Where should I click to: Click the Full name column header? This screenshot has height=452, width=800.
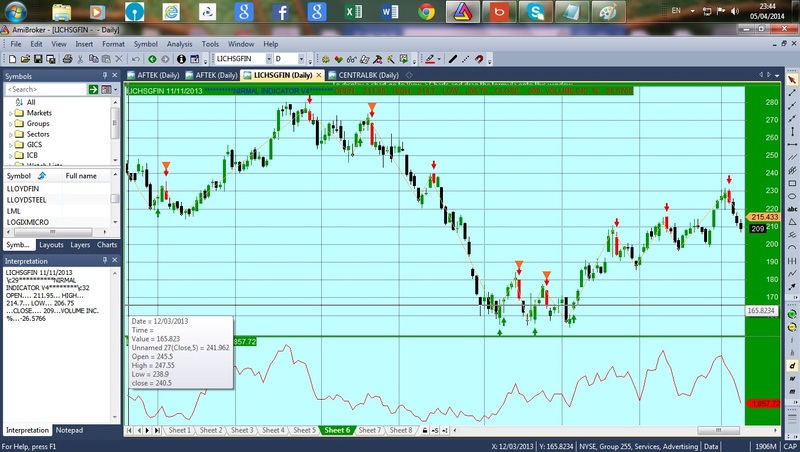click(81, 175)
